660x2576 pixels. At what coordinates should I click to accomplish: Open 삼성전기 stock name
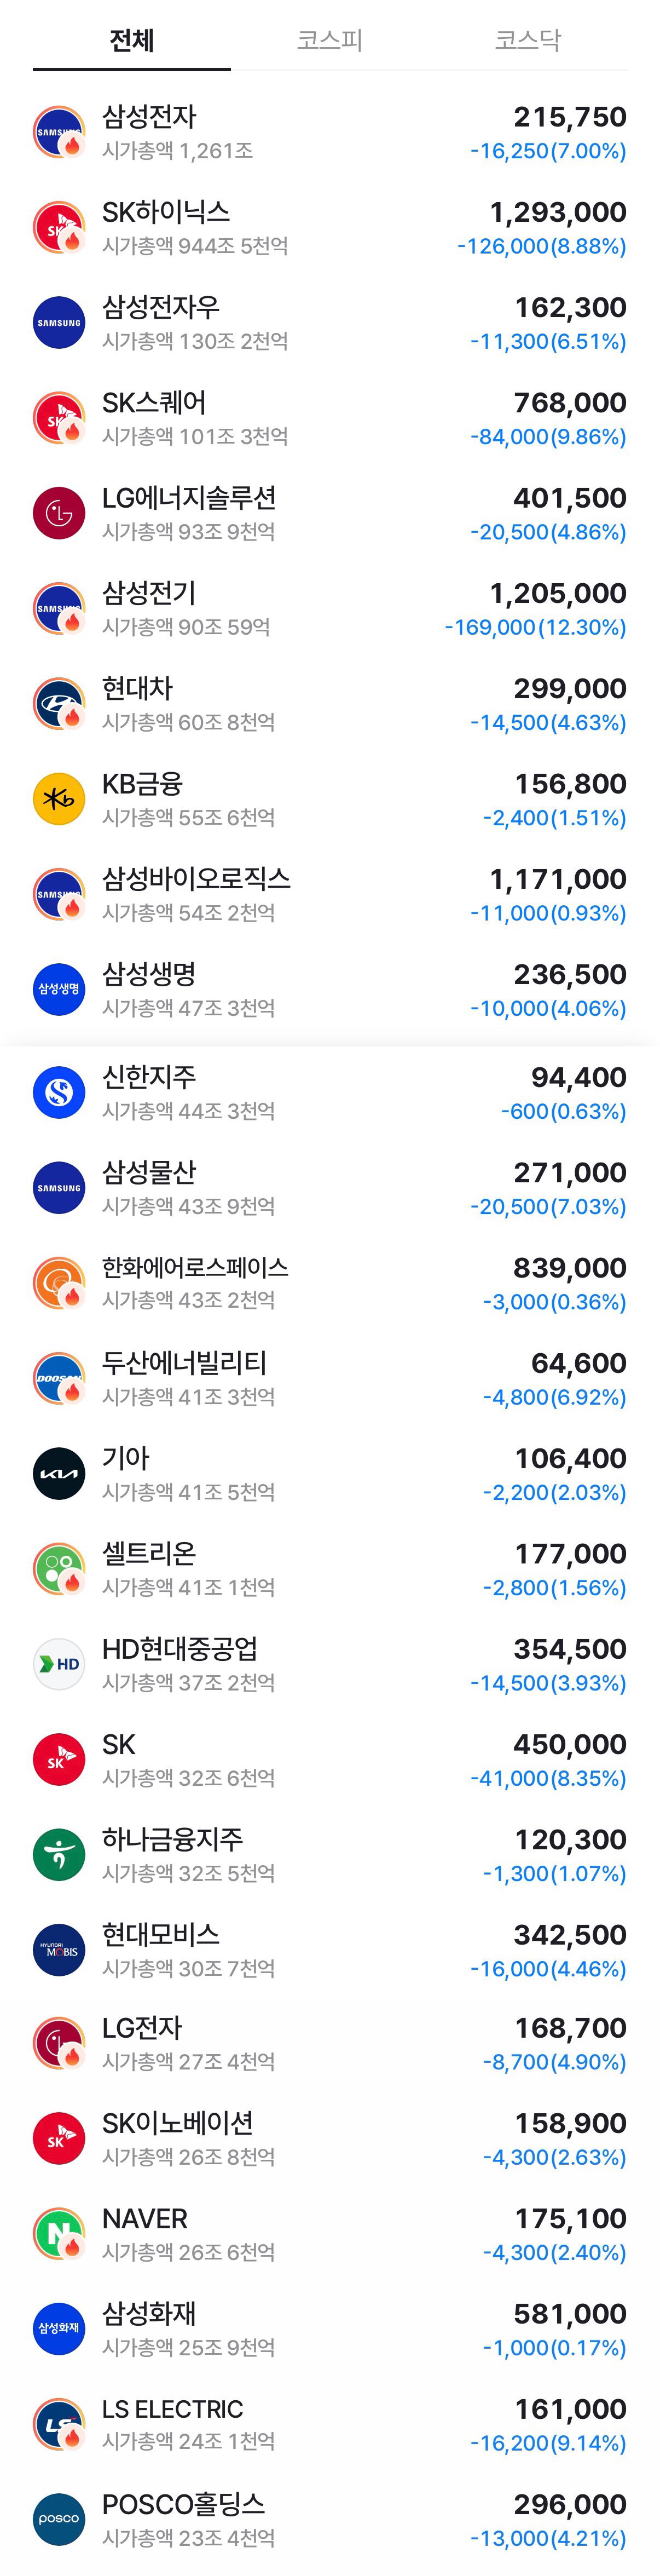[x=149, y=593]
